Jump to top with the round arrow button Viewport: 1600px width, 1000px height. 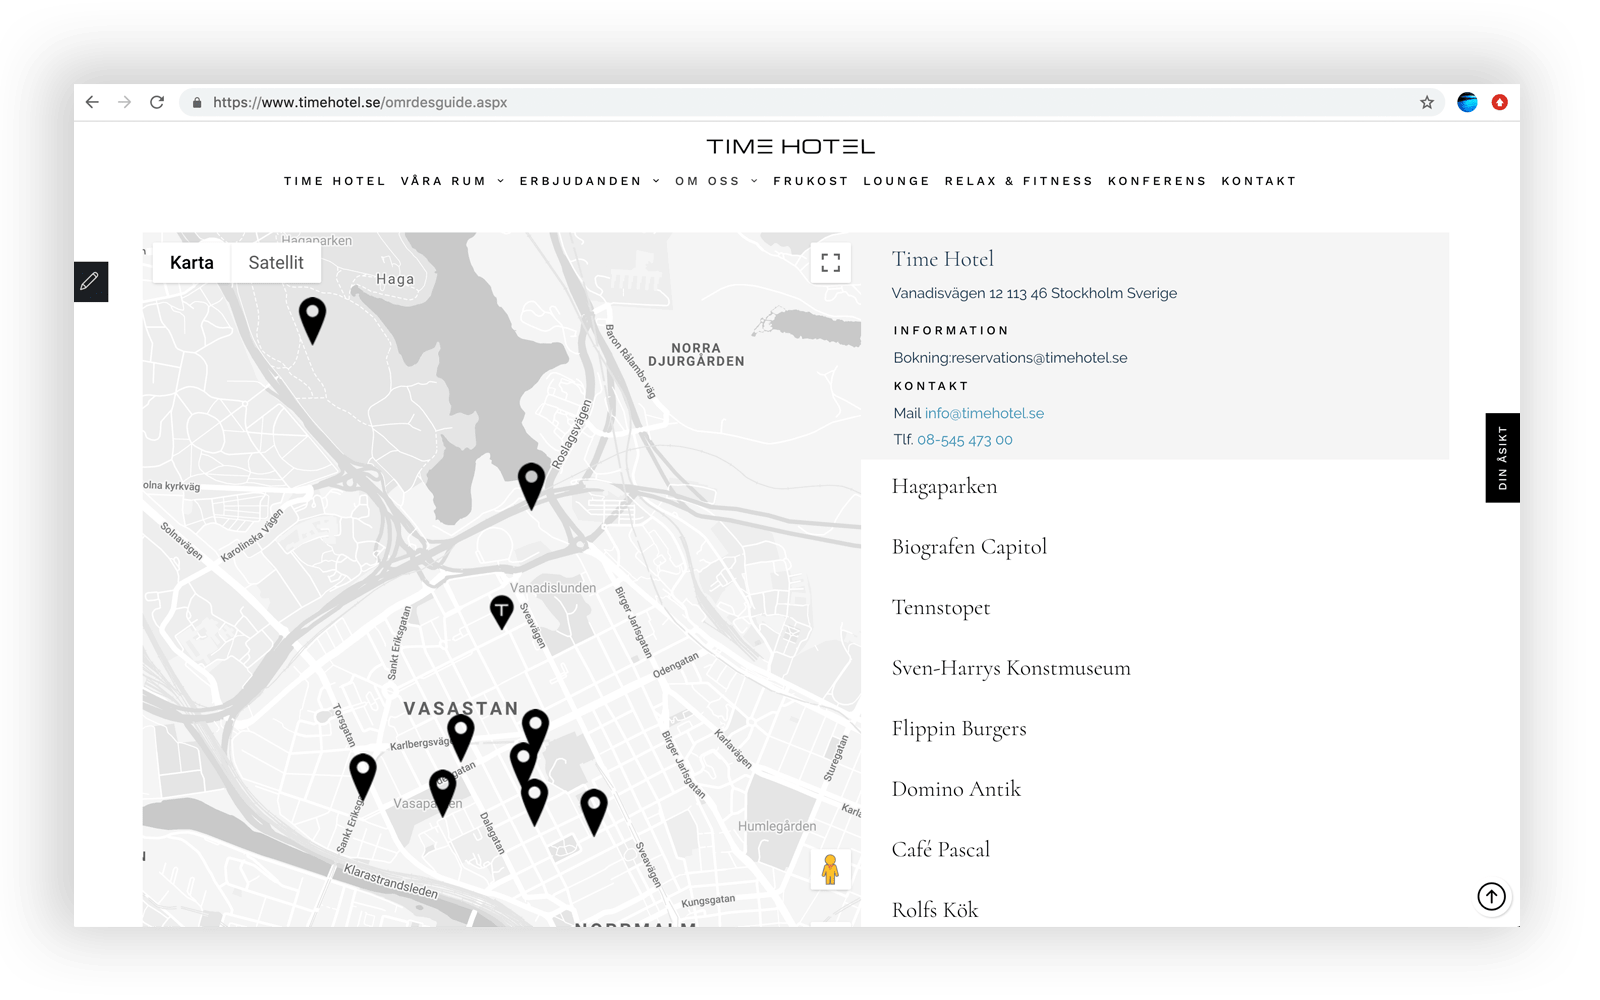[1492, 897]
